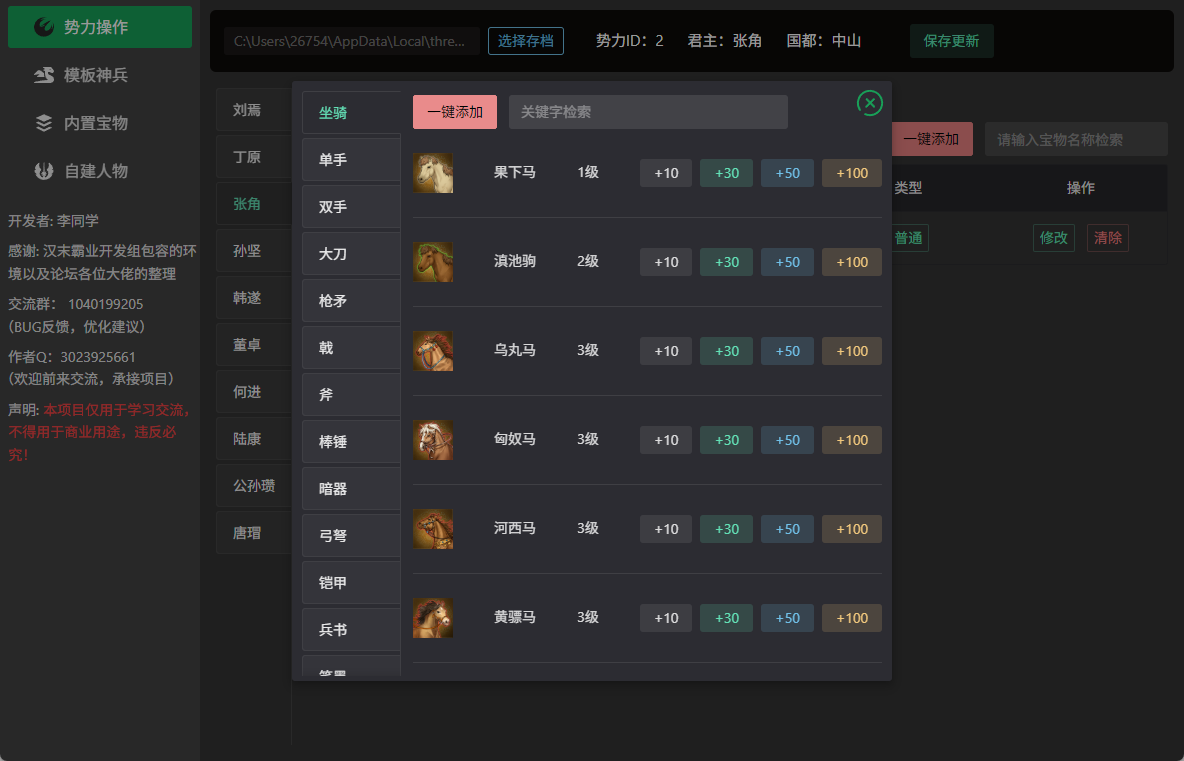Click the 黄骠马 horse icon
1184x761 pixels.
(433, 618)
